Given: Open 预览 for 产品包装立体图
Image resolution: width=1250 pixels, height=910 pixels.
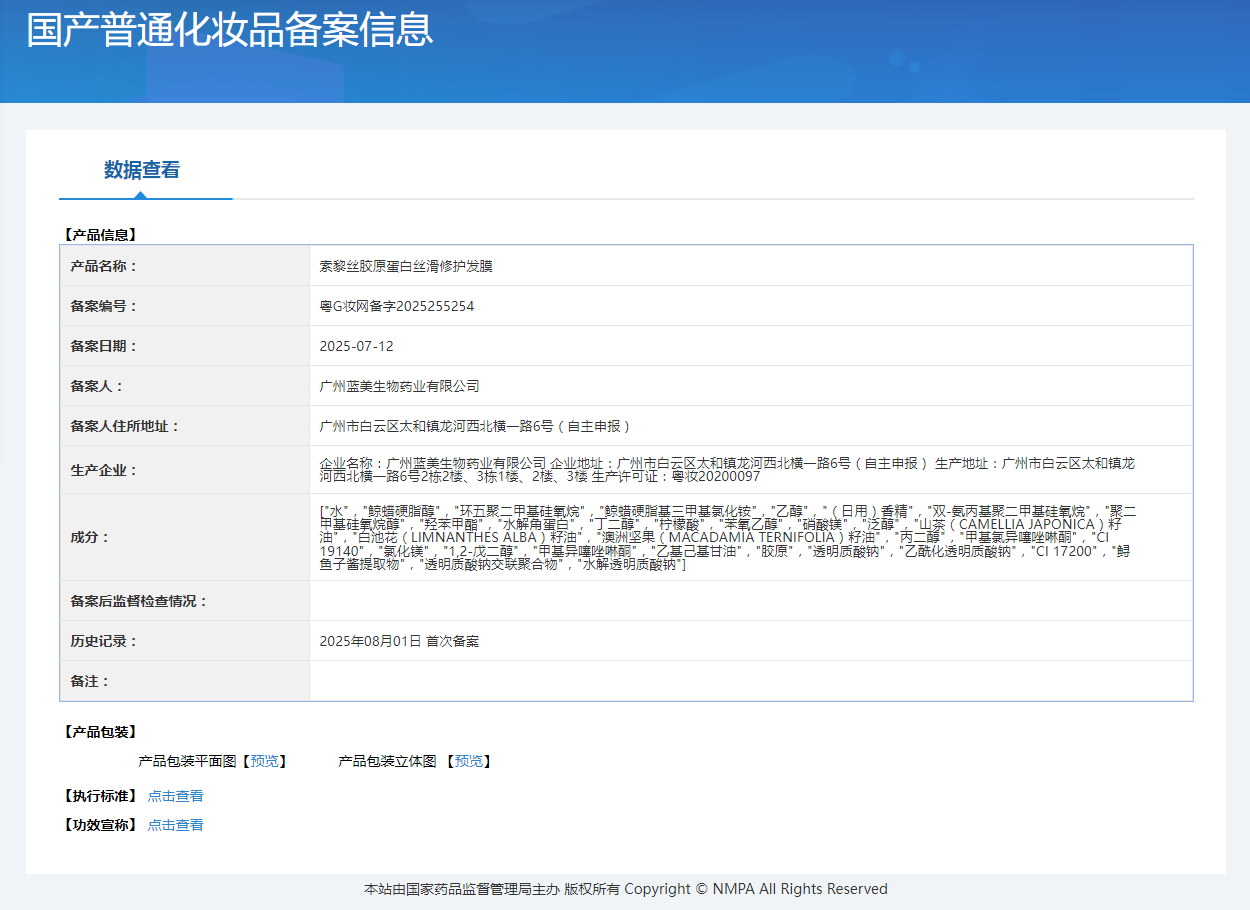Looking at the screenshot, I should pyautogui.click(x=469, y=761).
